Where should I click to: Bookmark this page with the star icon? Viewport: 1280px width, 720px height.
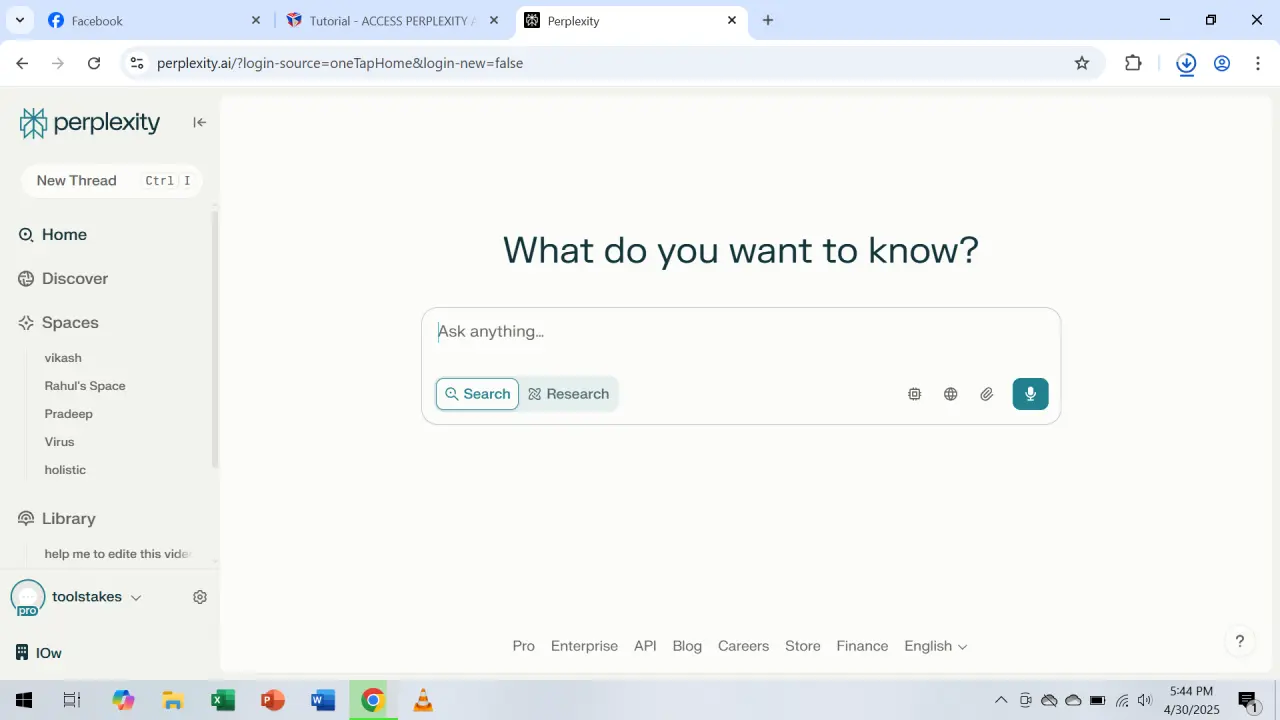click(x=1082, y=63)
